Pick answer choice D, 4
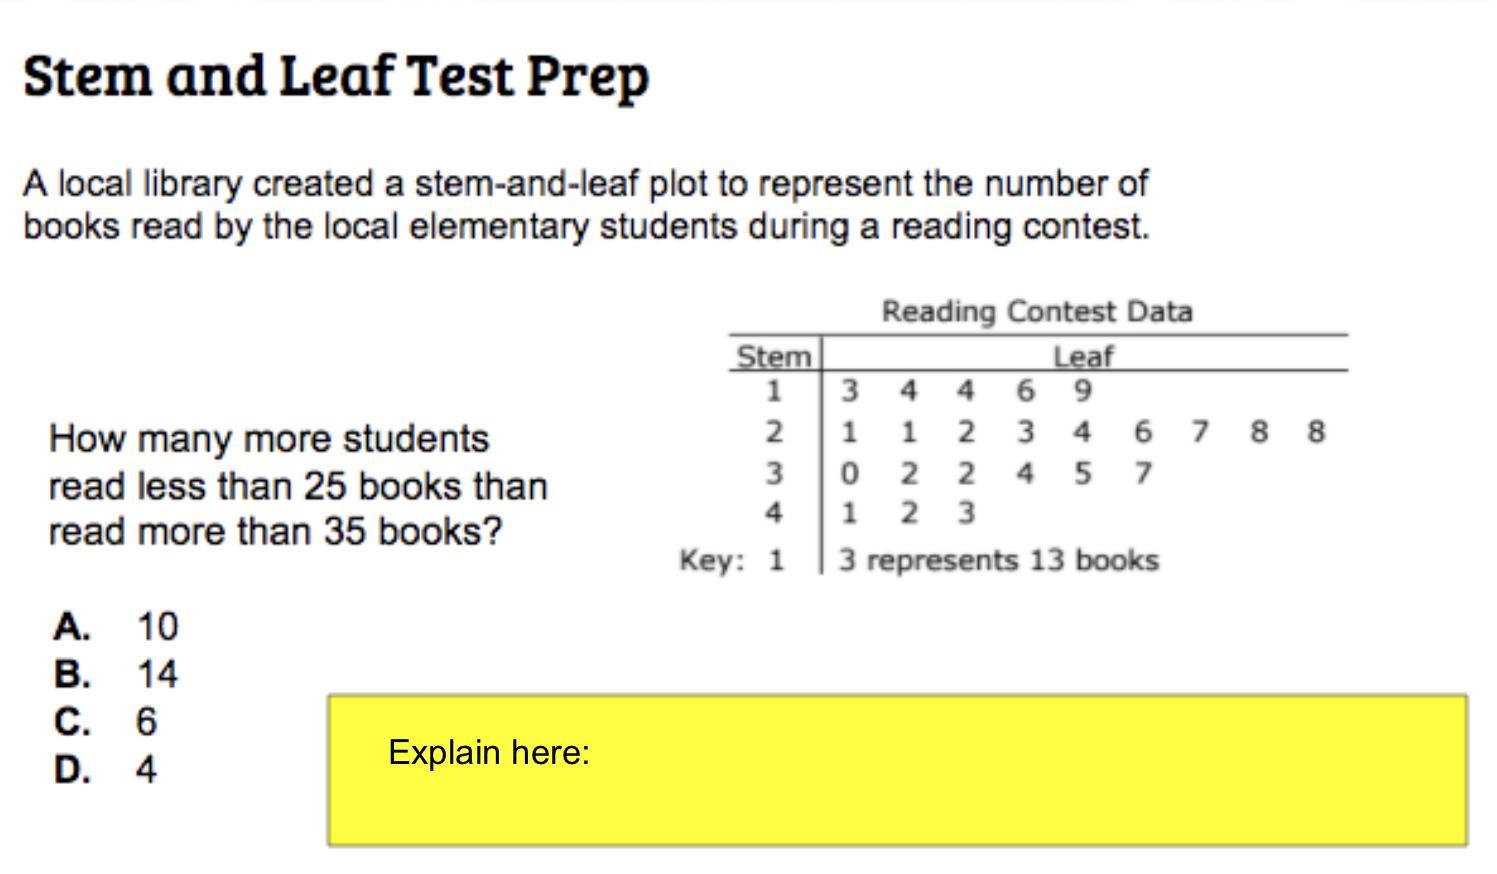 coord(106,770)
